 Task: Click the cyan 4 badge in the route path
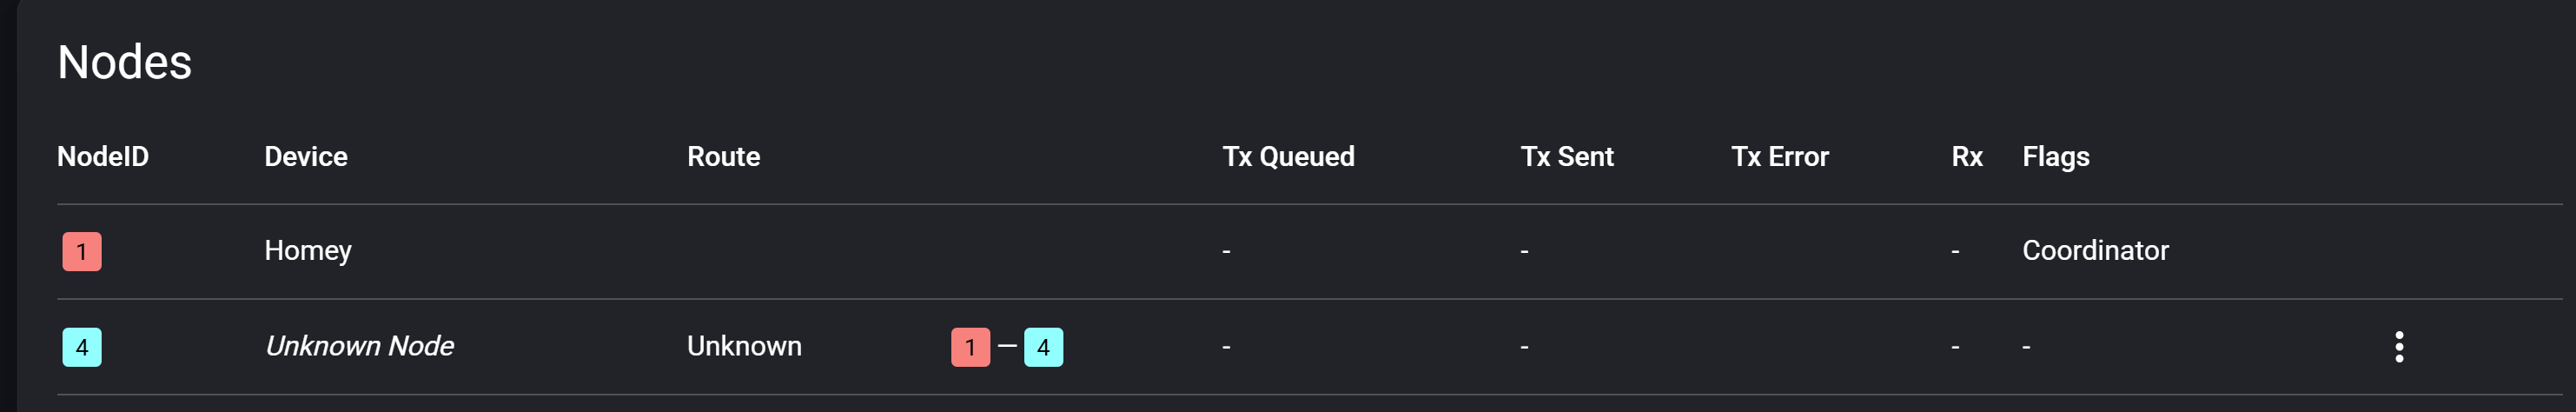coord(1043,347)
